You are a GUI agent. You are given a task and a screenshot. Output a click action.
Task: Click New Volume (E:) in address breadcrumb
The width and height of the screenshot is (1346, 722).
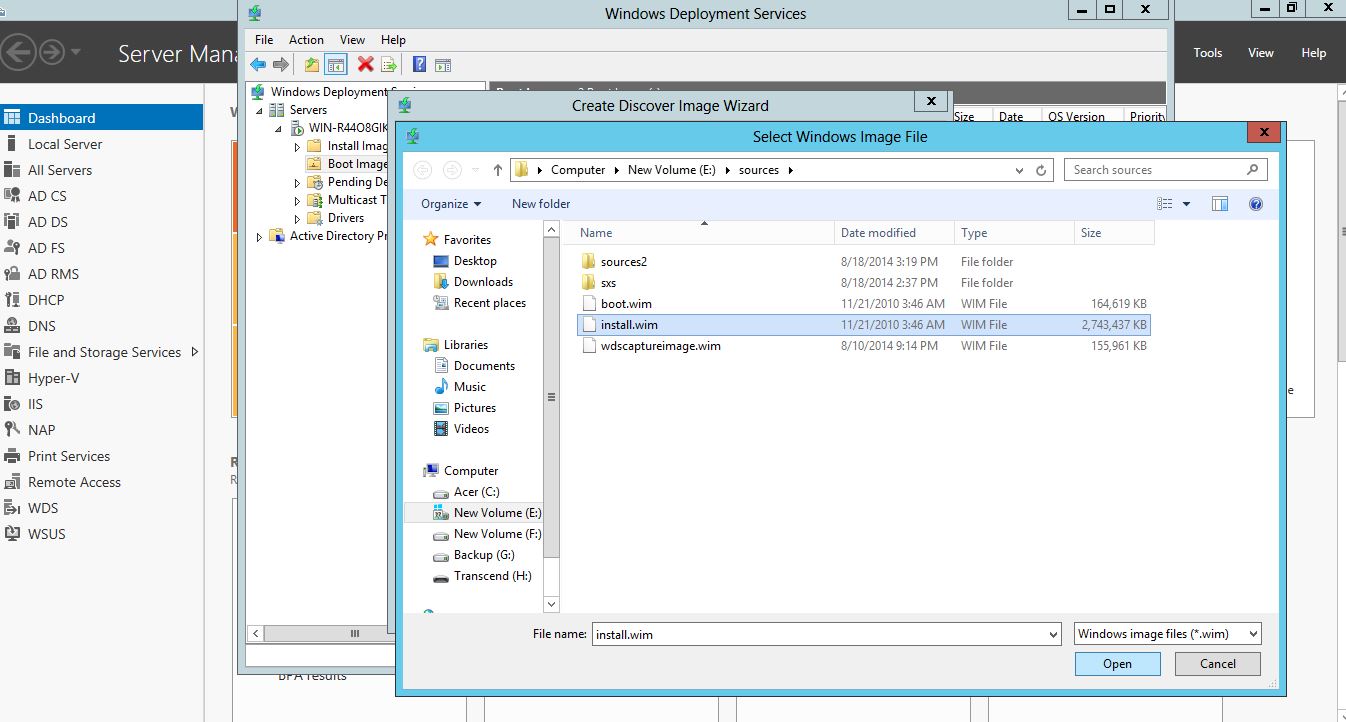click(x=671, y=170)
